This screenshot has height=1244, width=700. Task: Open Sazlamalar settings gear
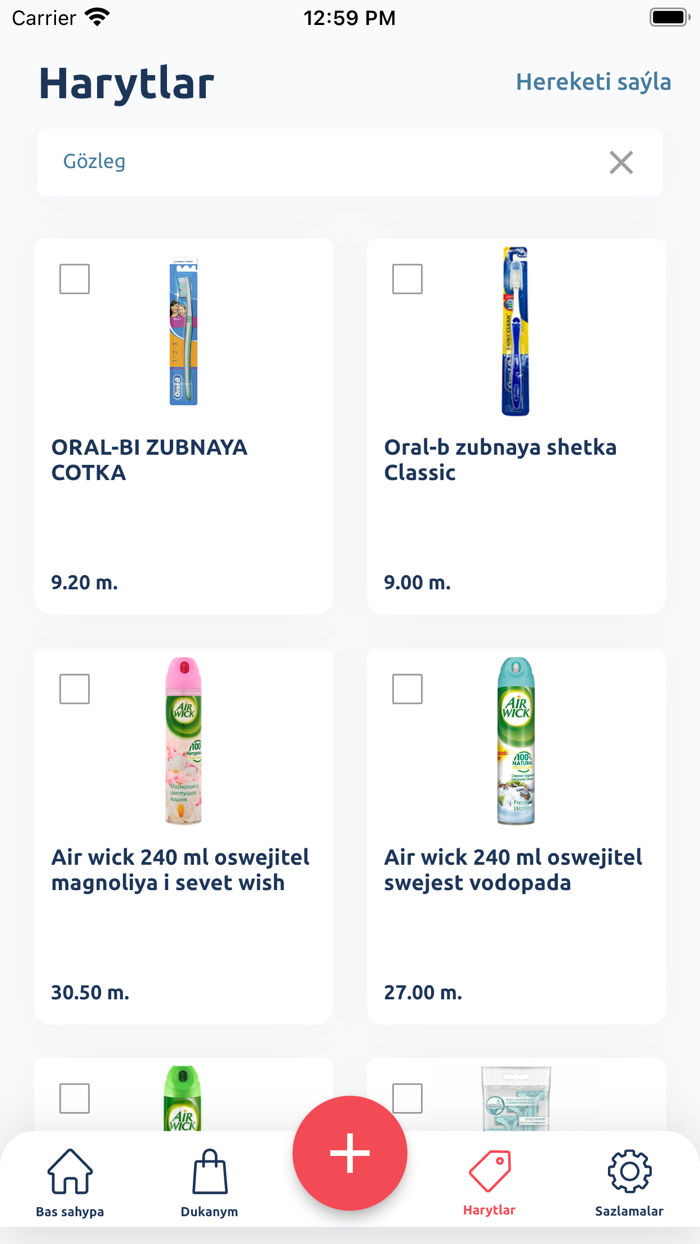(x=629, y=1182)
